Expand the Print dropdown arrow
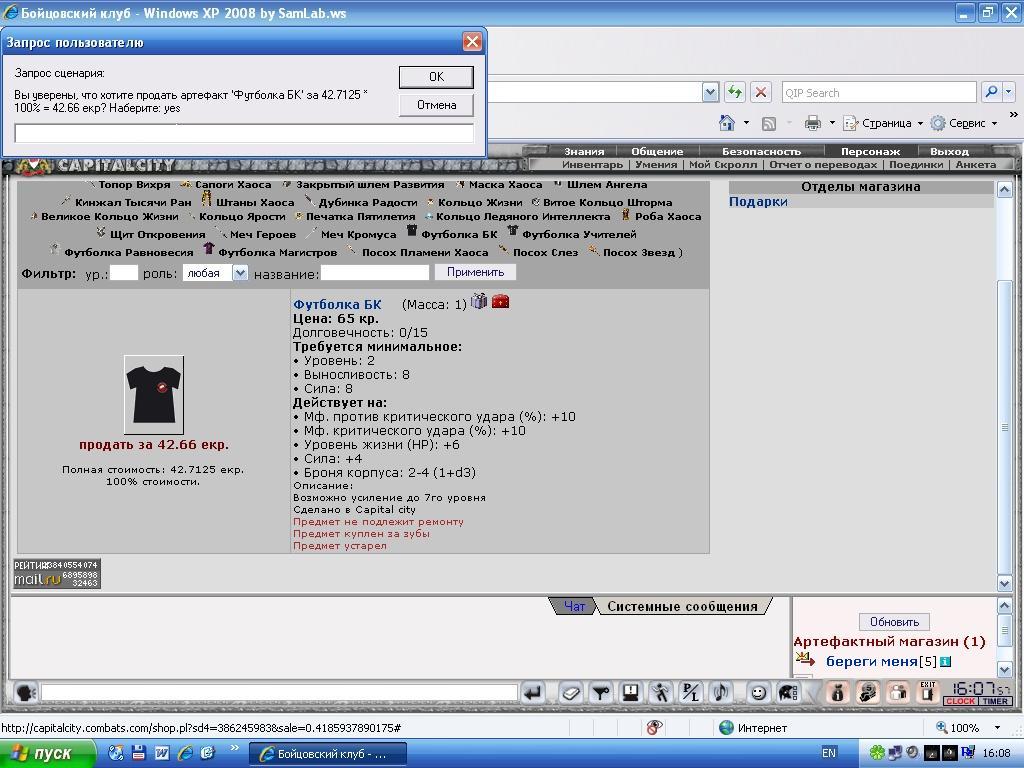 pyautogui.click(x=832, y=123)
